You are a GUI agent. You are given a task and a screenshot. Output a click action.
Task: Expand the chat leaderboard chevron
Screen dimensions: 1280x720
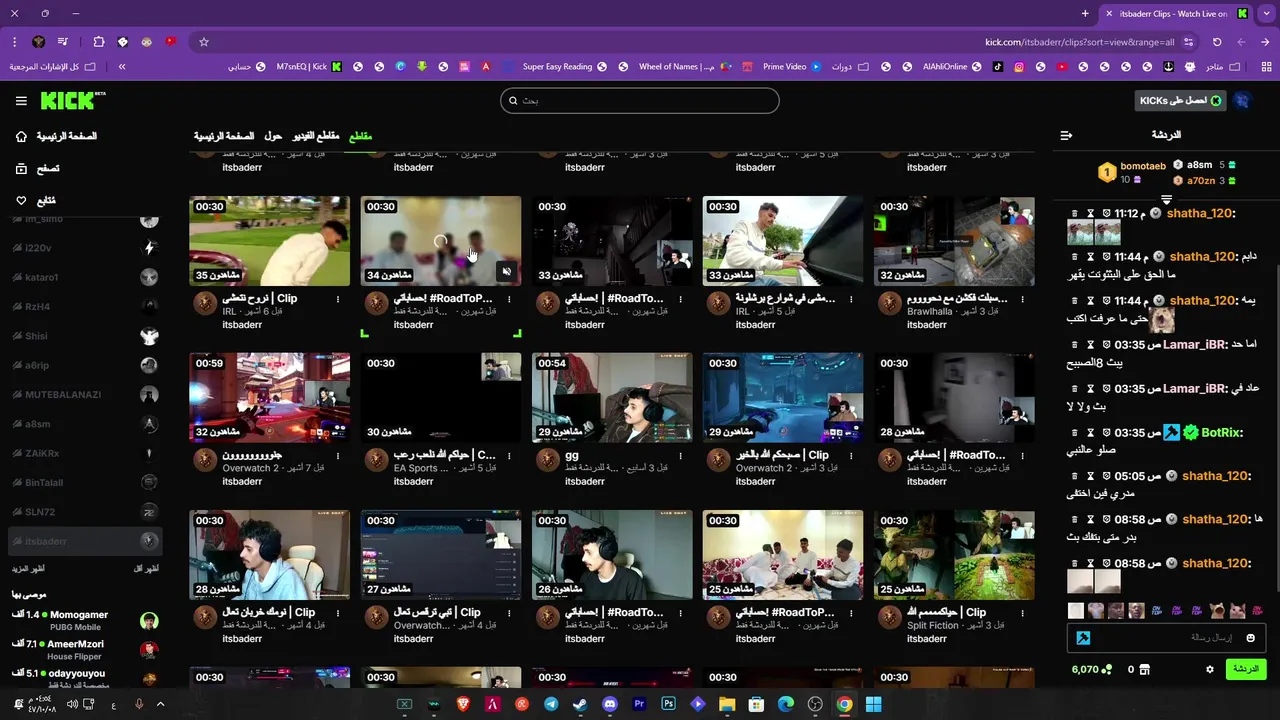tap(1166, 200)
